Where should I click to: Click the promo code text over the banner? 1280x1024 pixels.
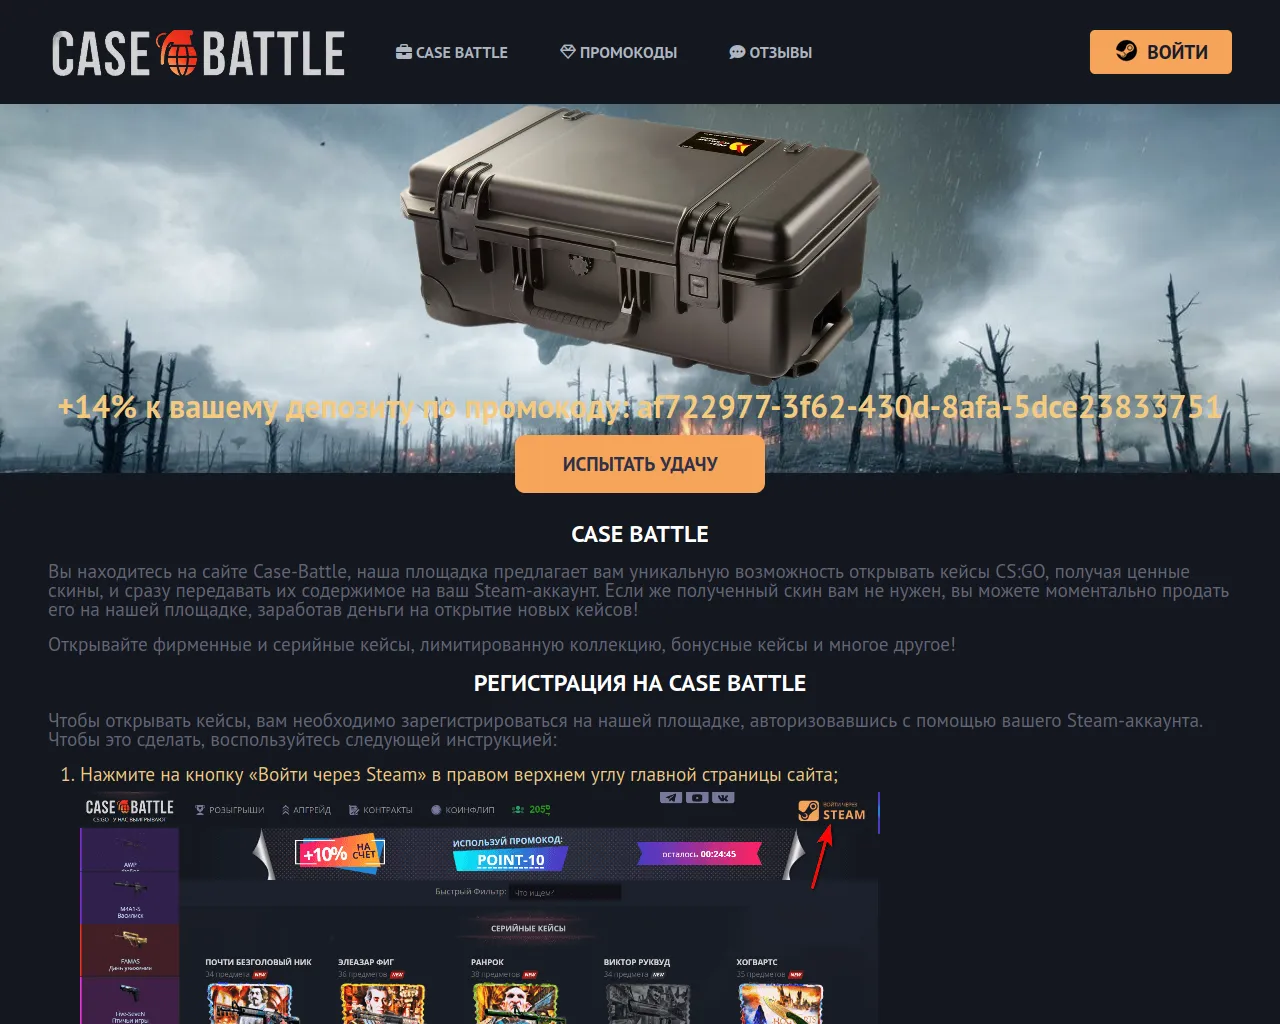[x=640, y=407]
